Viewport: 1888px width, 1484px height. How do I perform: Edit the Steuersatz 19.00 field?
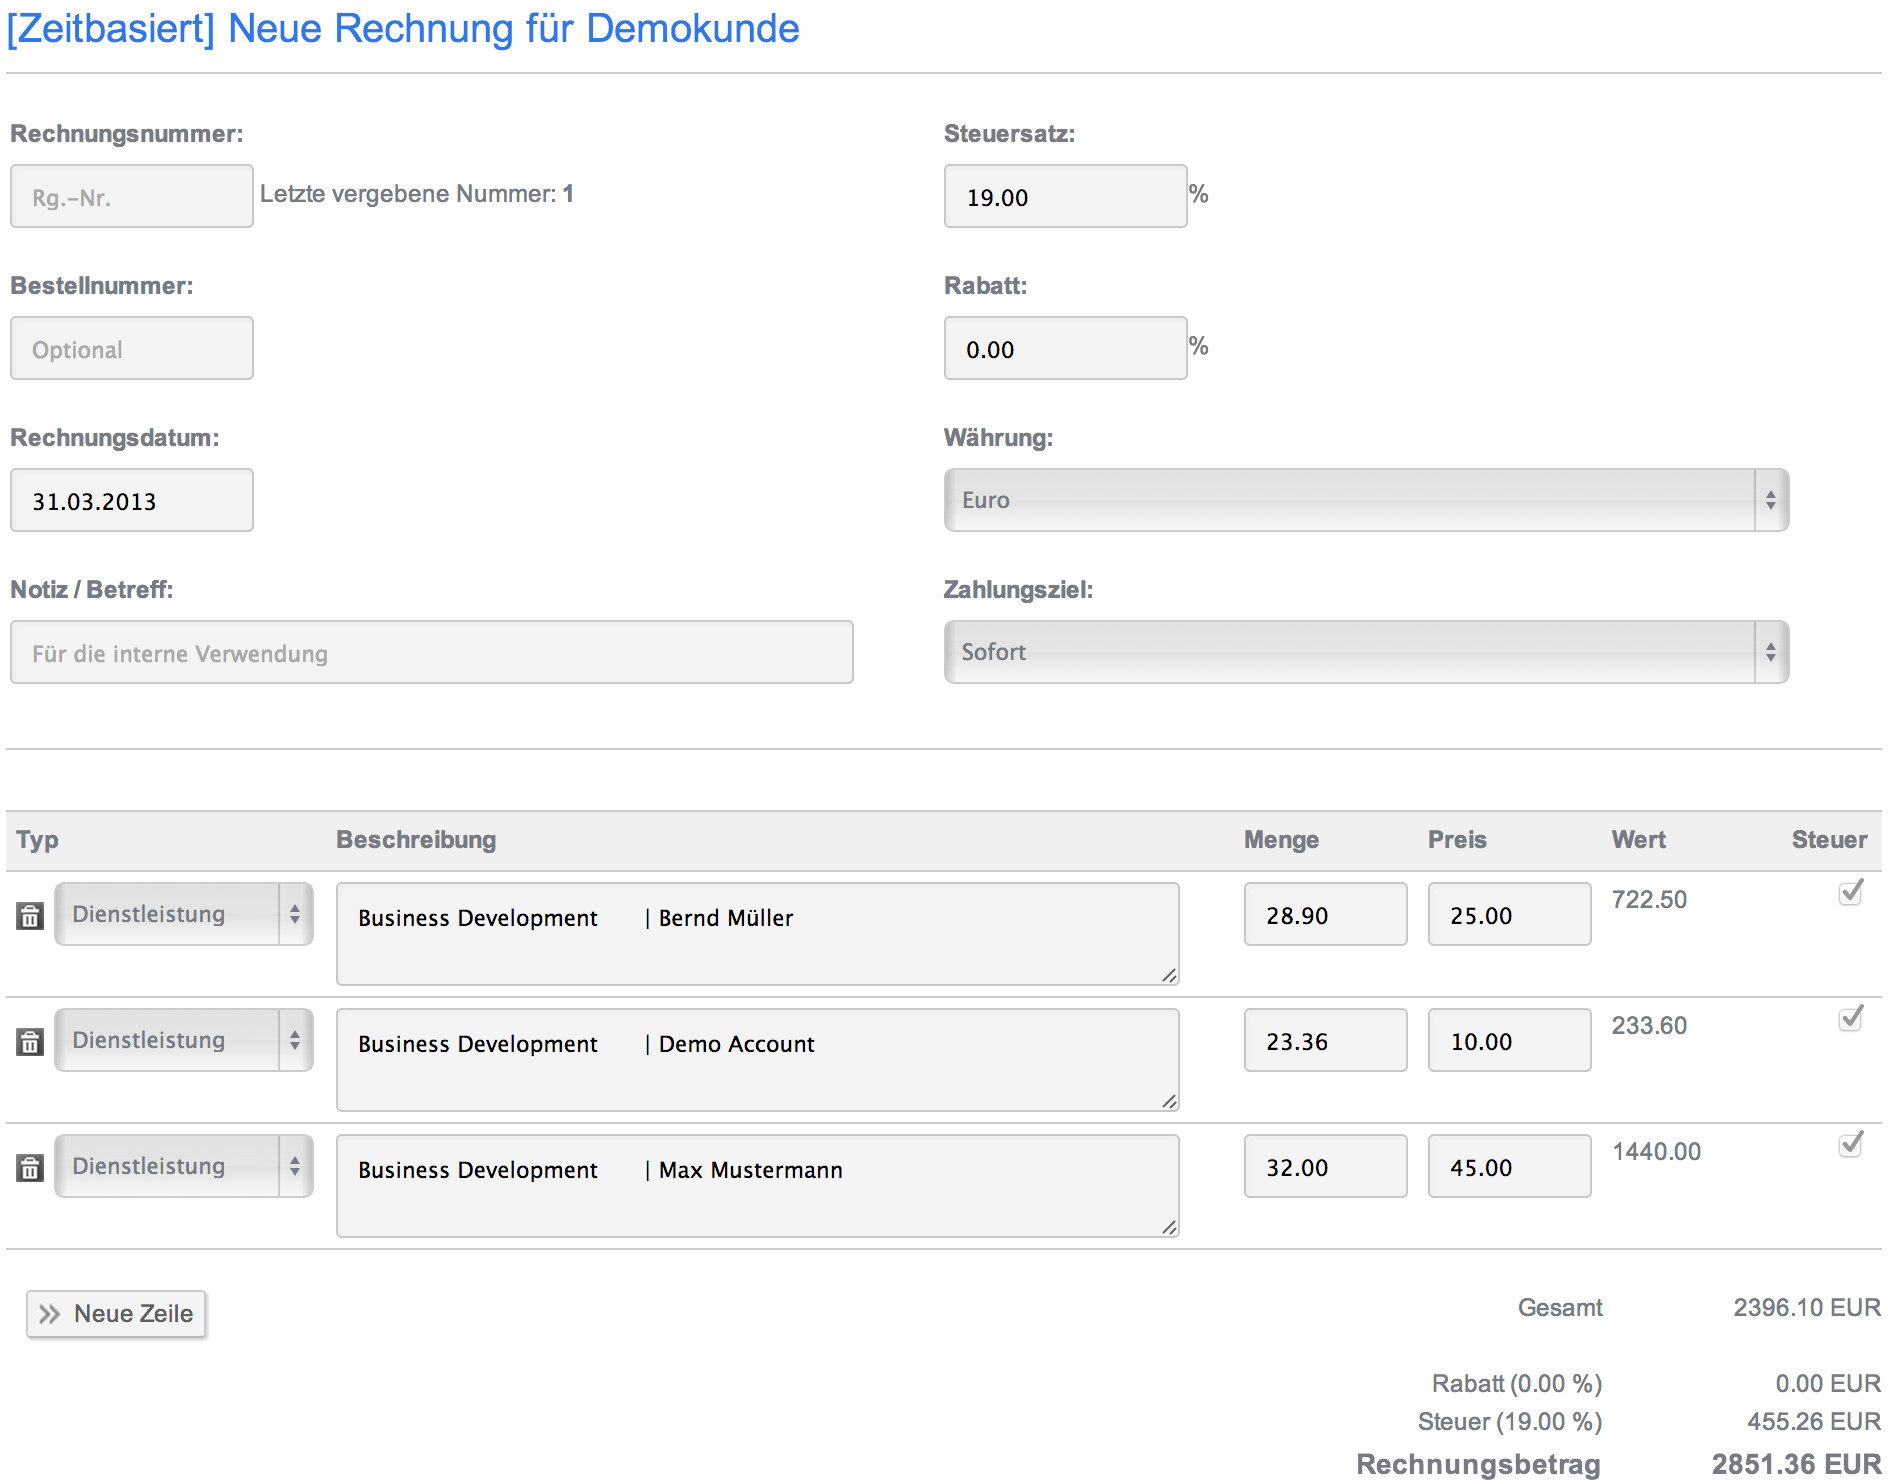click(x=1065, y=197)
